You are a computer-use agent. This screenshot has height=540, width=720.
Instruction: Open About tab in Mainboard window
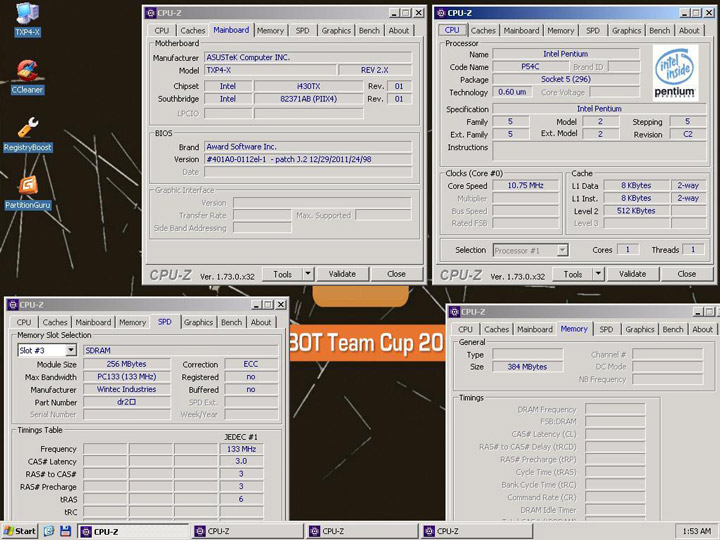pyautogui.click(x=399, y=31)
